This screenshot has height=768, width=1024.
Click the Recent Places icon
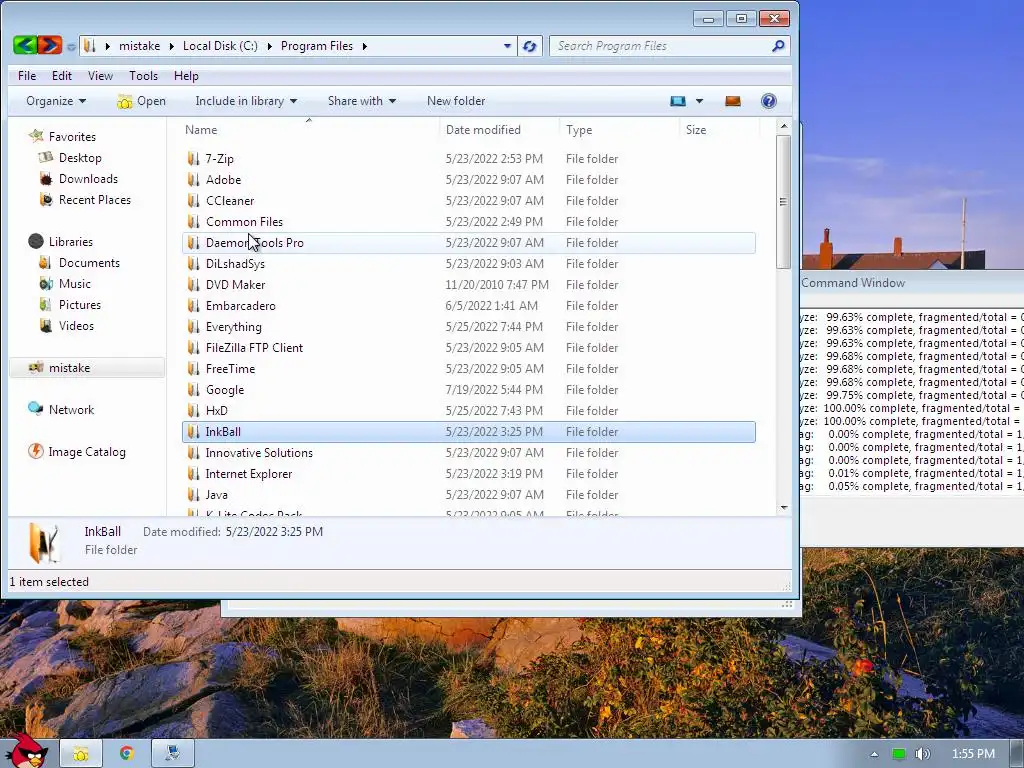coord(46,199)
